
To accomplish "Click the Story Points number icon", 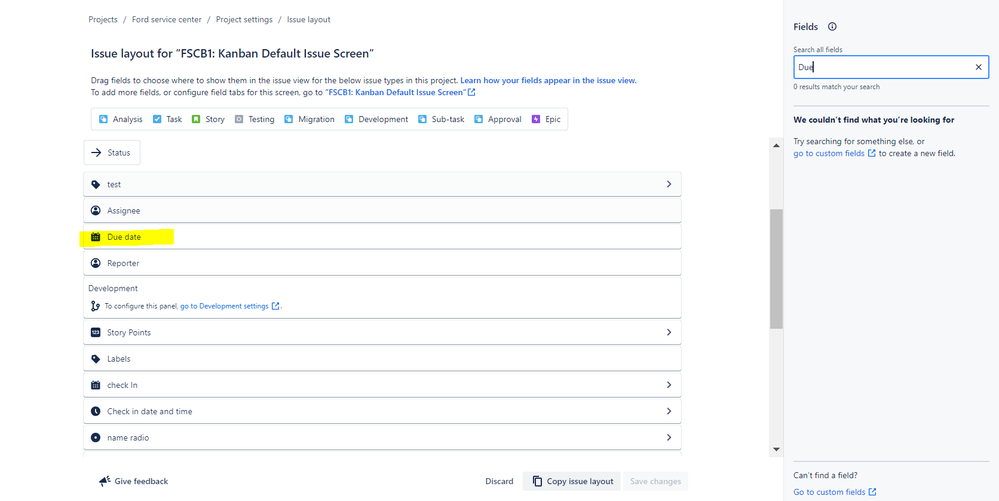I will click(x=96, y=332).
